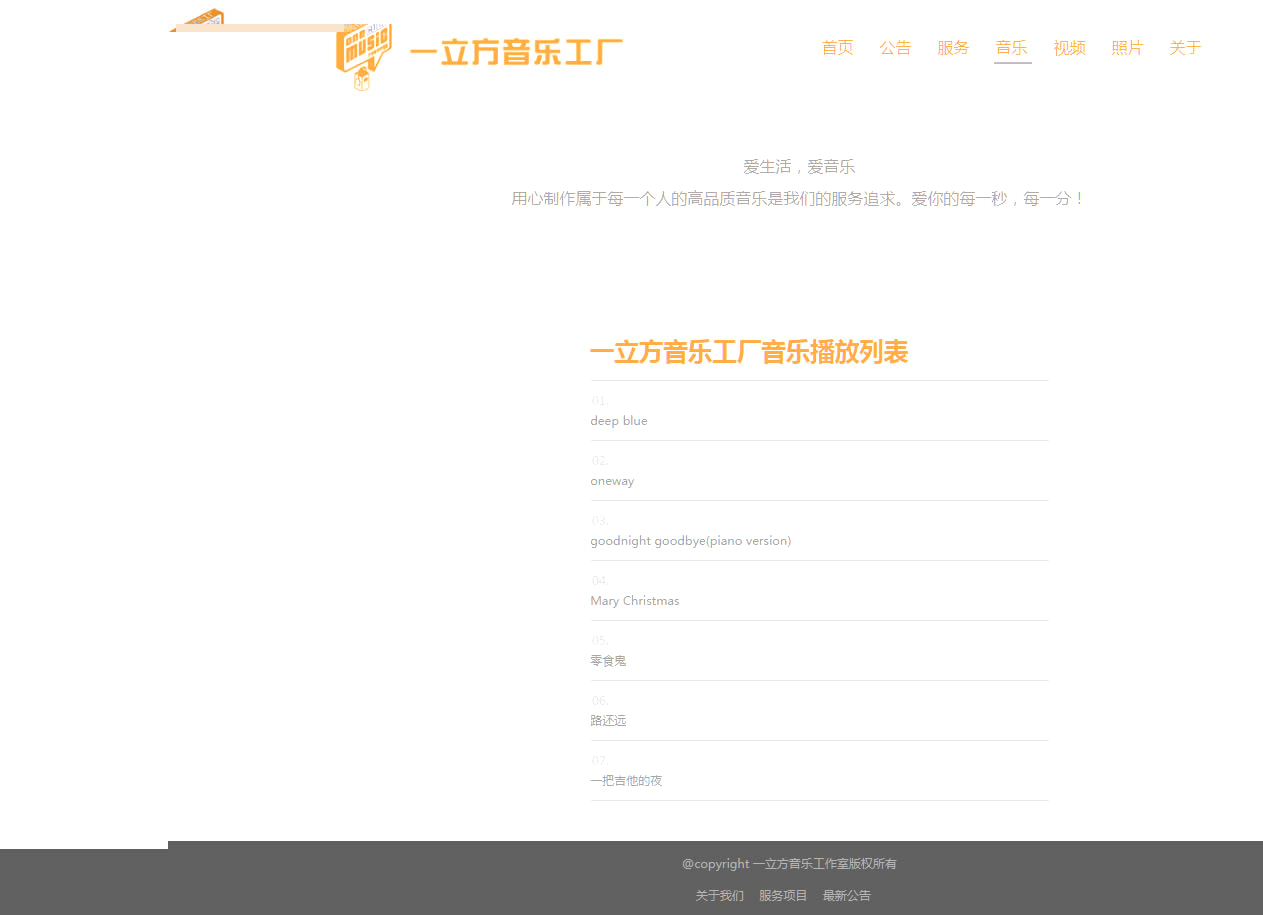Switch to the 视频 page

pyautogui.click(x=1069, y=48)
